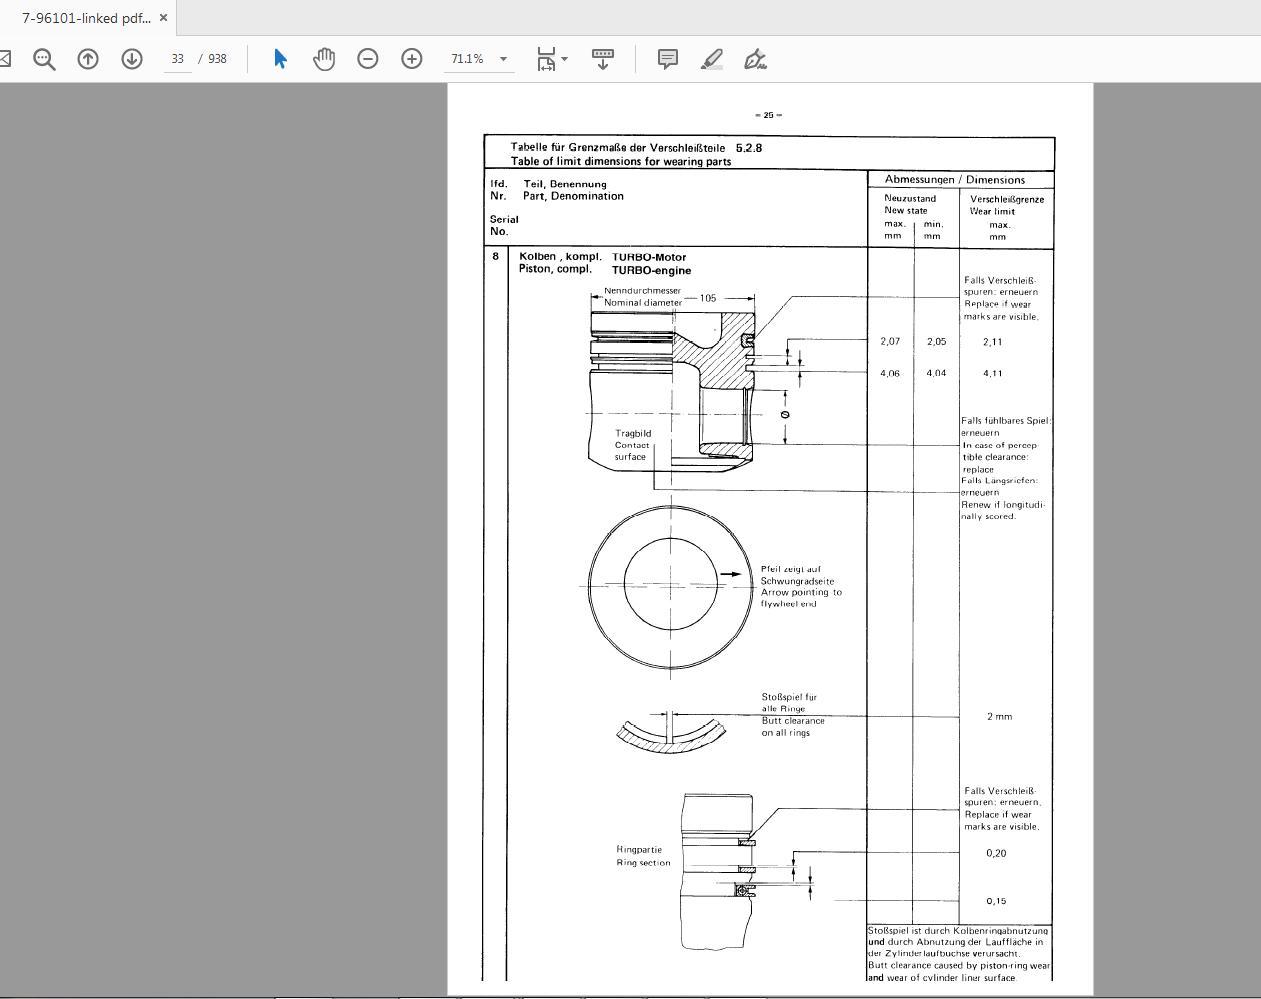
Task: Select the Highlight text tool
Action: (711, 59)
